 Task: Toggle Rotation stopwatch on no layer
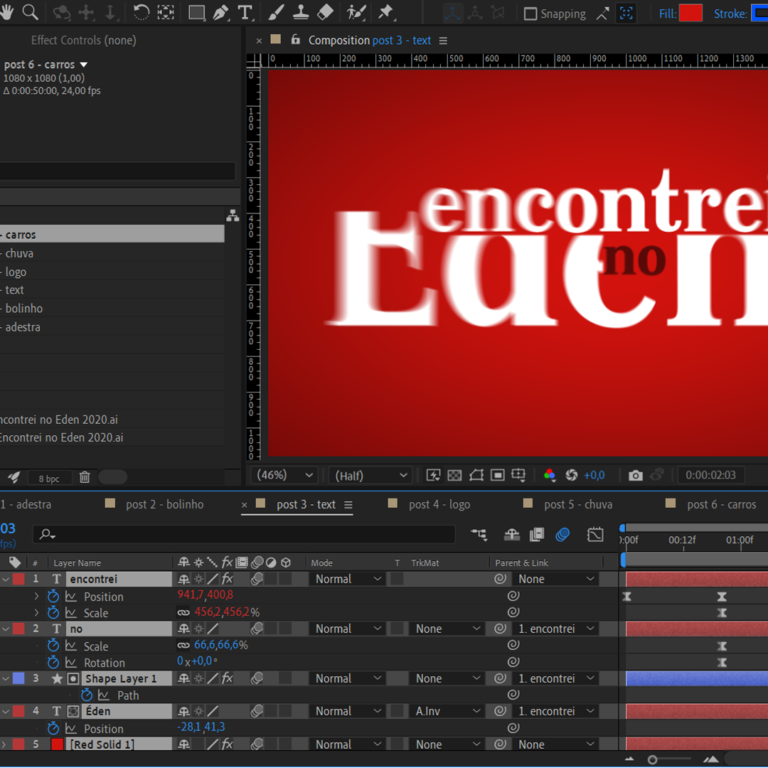point(54,662)
